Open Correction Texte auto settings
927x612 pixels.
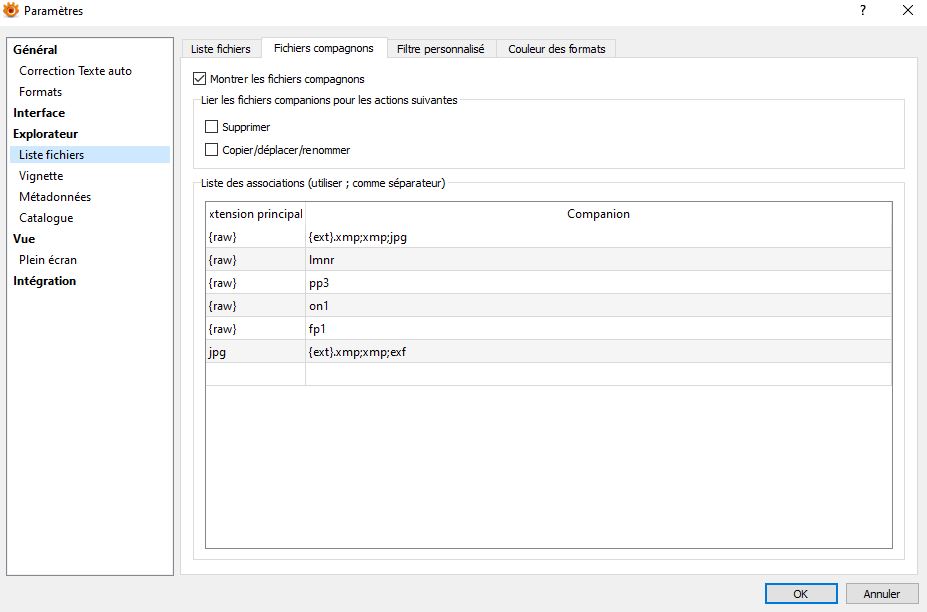click(75, 71)
